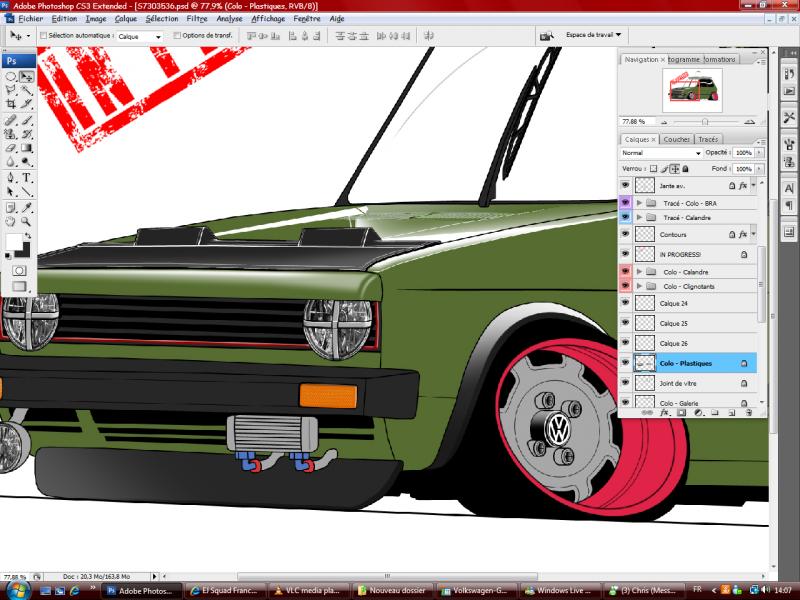Select the Eyedropper tool
The image size is (800, 600).
pyautogui.click(x=26, y=208)
